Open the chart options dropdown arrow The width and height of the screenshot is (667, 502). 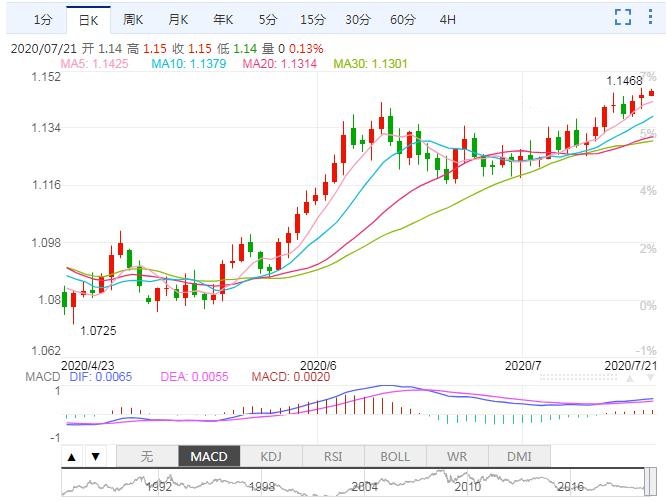pos(652,17)
